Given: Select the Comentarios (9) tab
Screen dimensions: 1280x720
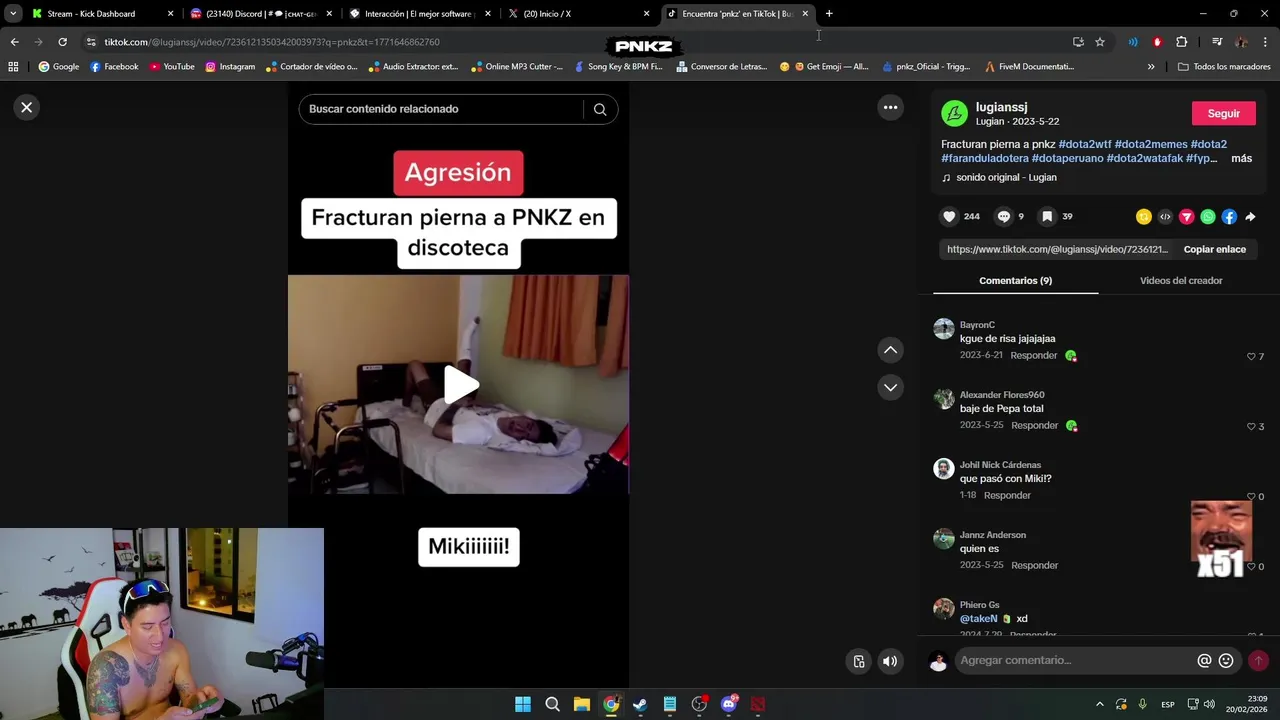Looking at the screenshot, I should pyautogui.click(x=1015, y=281).
